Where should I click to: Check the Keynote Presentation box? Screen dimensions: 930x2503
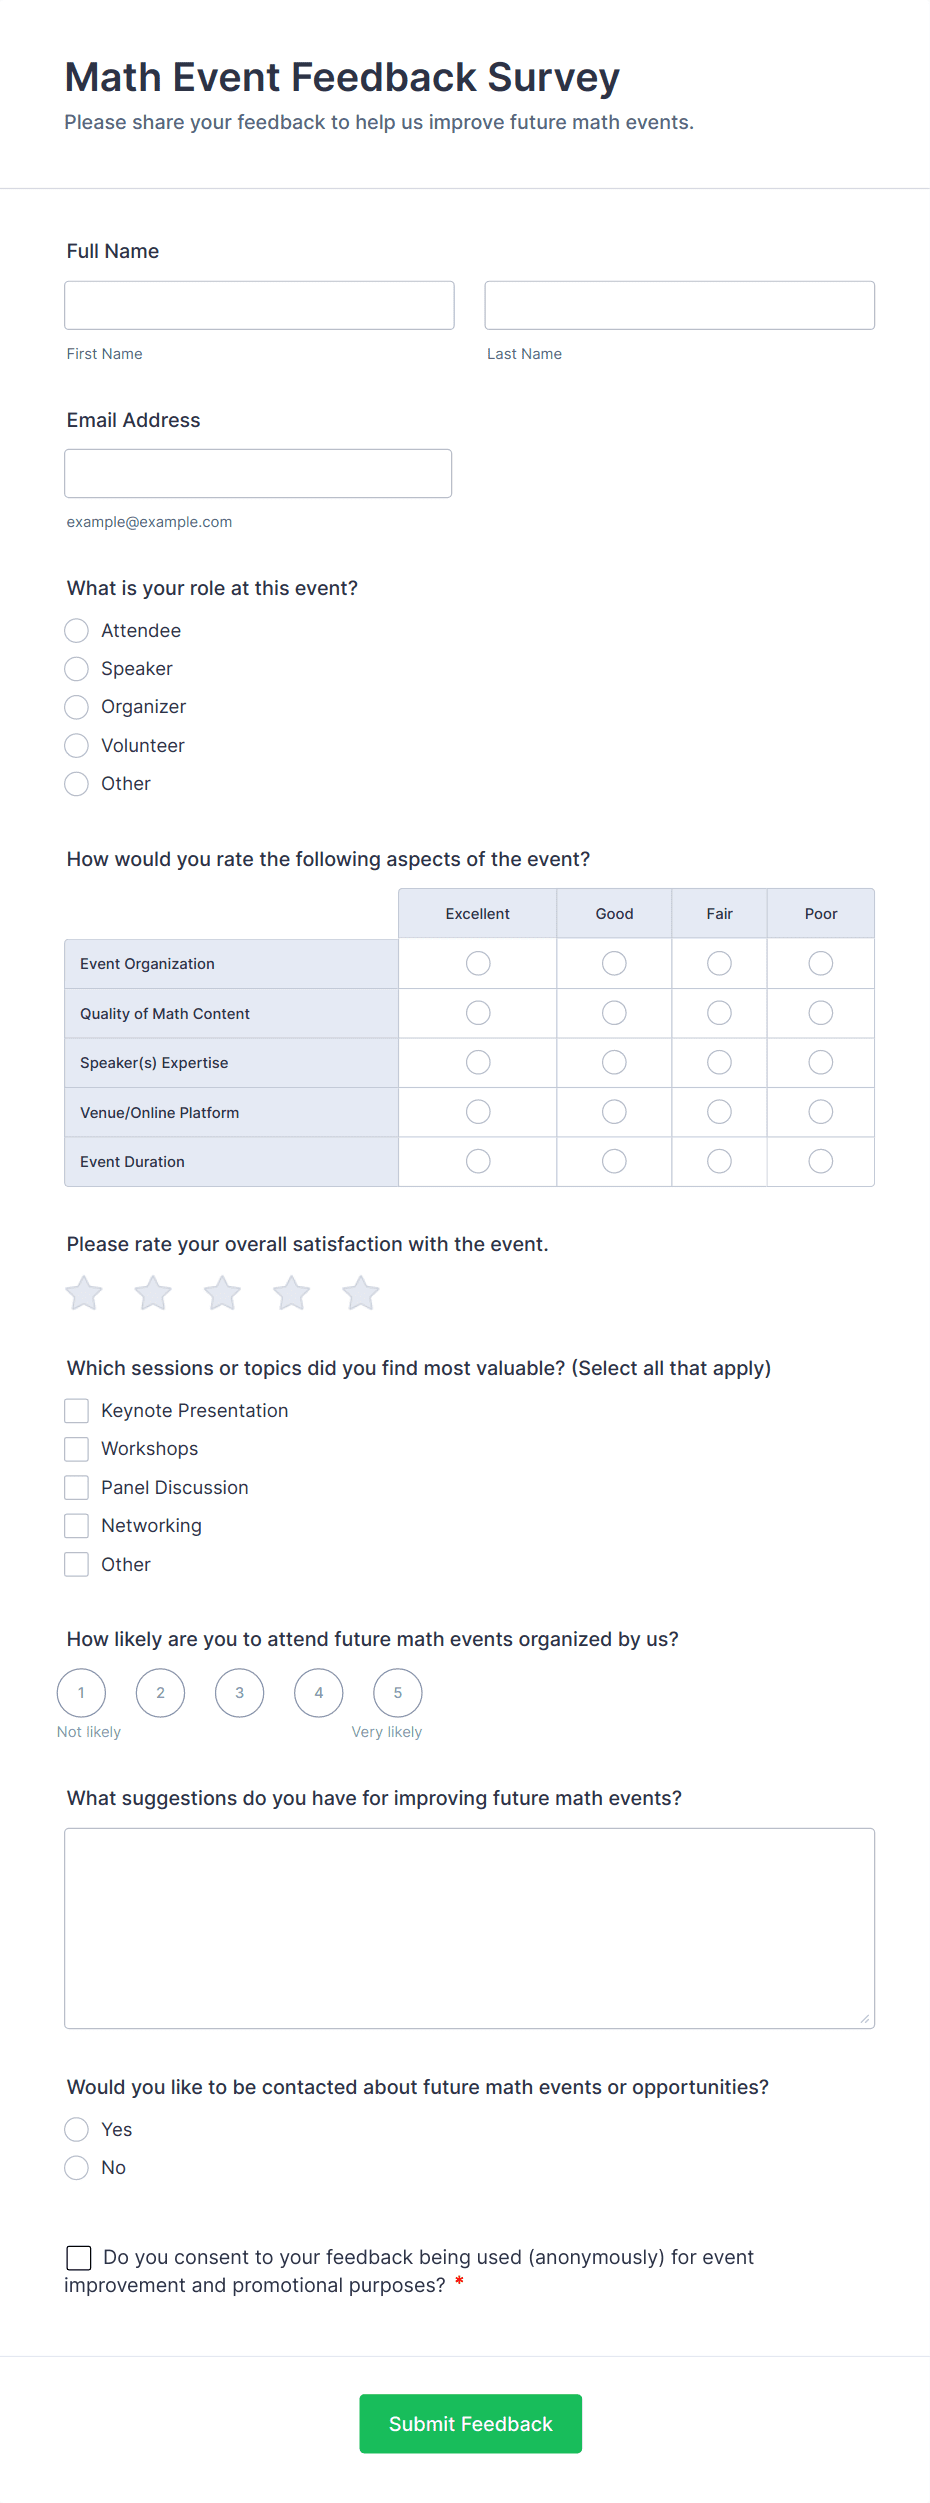(77, 1411)
